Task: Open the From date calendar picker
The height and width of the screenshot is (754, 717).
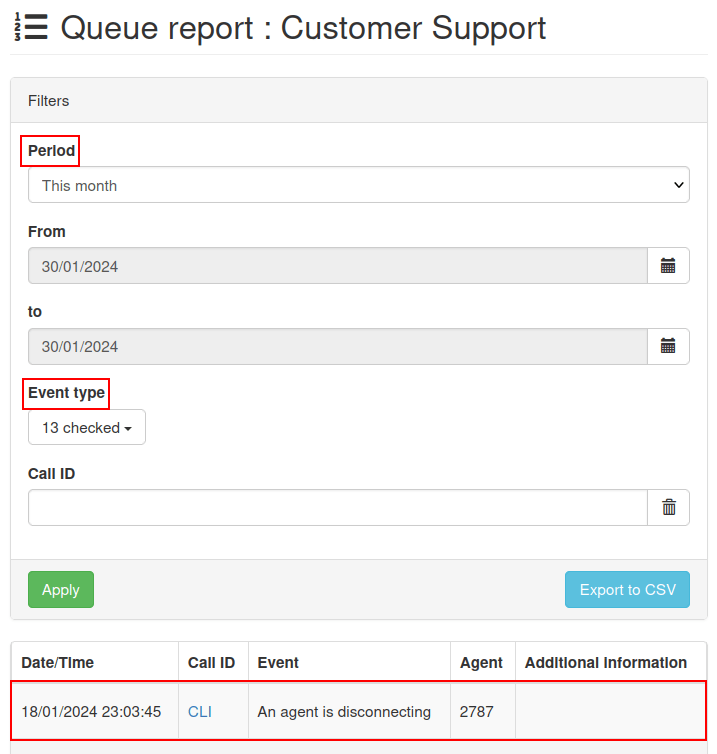Action: coord(668,266)
